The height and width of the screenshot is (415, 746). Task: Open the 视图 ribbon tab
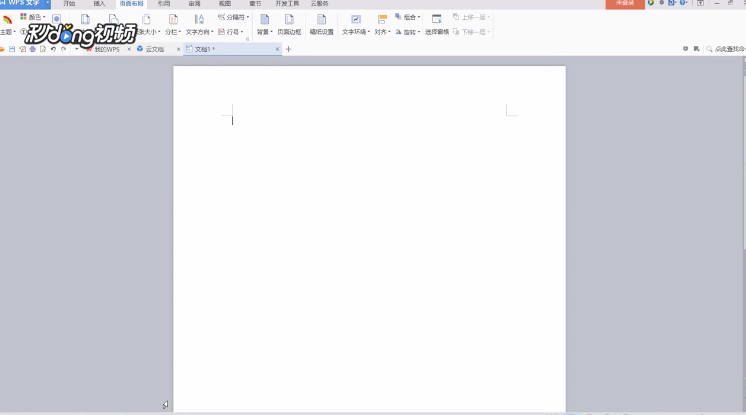pos(225,4)
